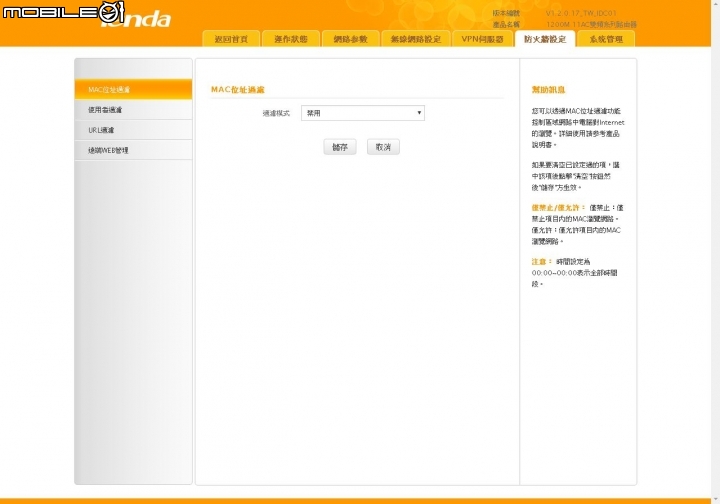Go to the 網路參數 tab
The image size is (720, 504).
click(x=350, y=39)
